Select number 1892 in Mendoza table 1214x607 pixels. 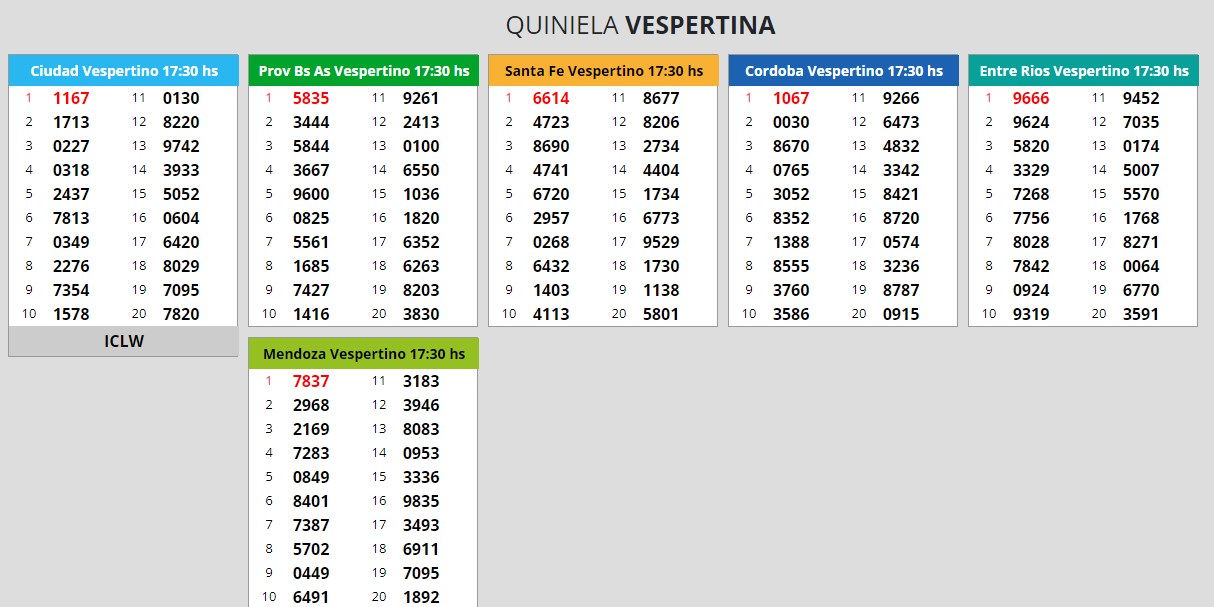coord(421,597)
